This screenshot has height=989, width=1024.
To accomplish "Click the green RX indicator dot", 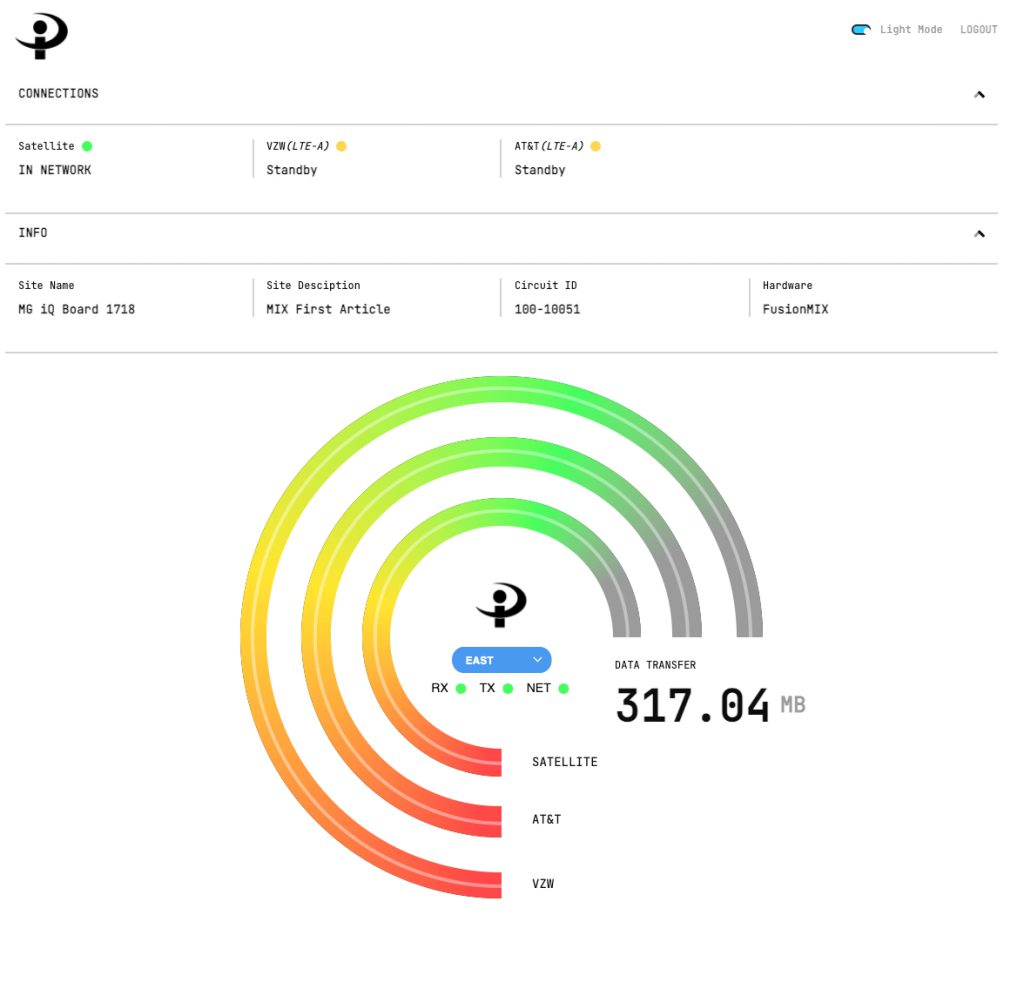I will coord(460,689).
